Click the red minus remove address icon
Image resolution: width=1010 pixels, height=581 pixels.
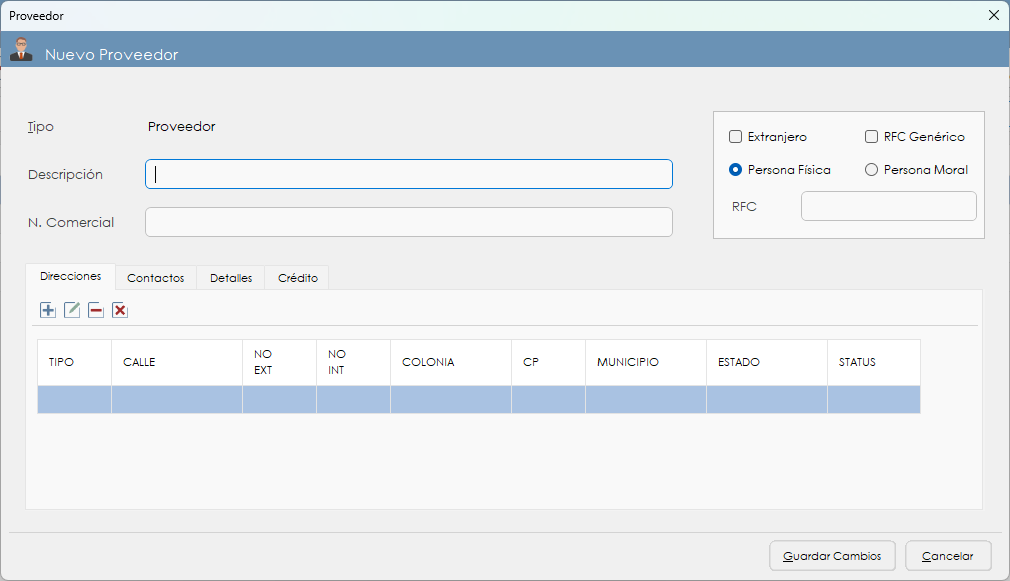pyautogui.click(x=96, y=310)
